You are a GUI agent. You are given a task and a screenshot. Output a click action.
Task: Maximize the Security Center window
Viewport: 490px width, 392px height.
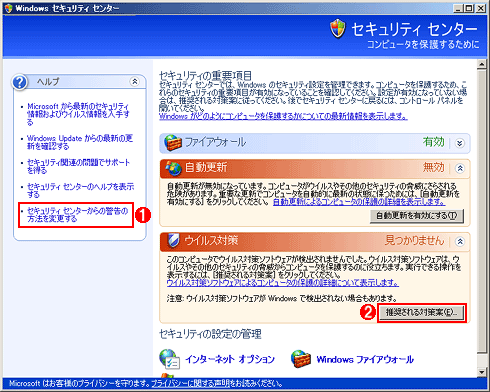[x=469, y=8]
